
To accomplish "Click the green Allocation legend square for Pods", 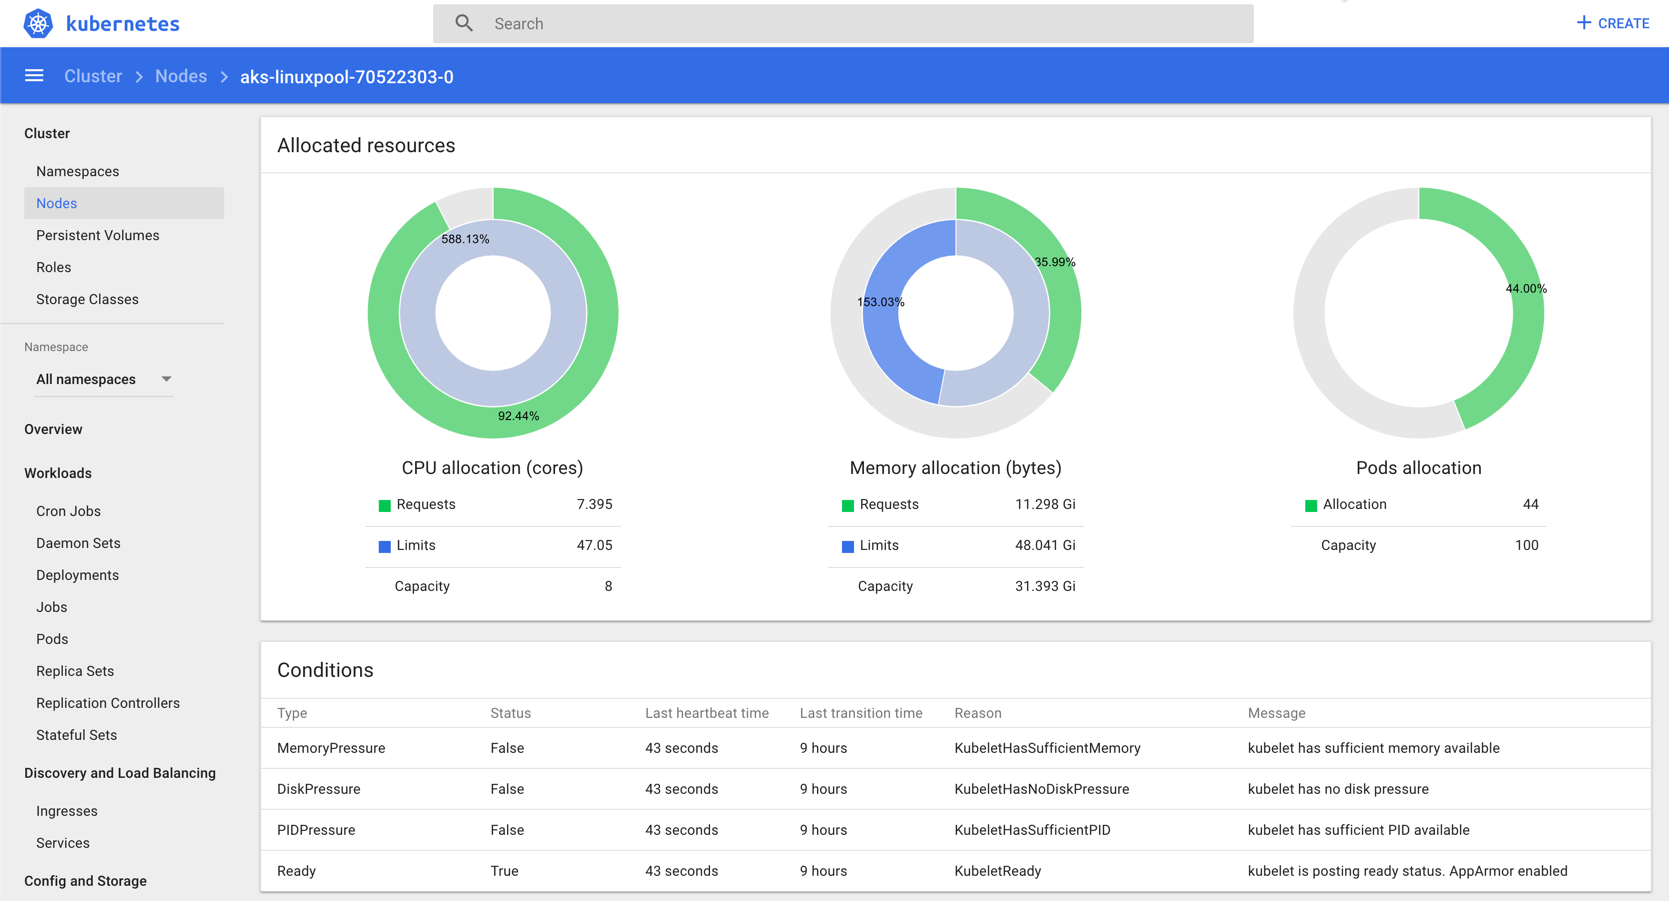I will click(x=1311, y=505).
